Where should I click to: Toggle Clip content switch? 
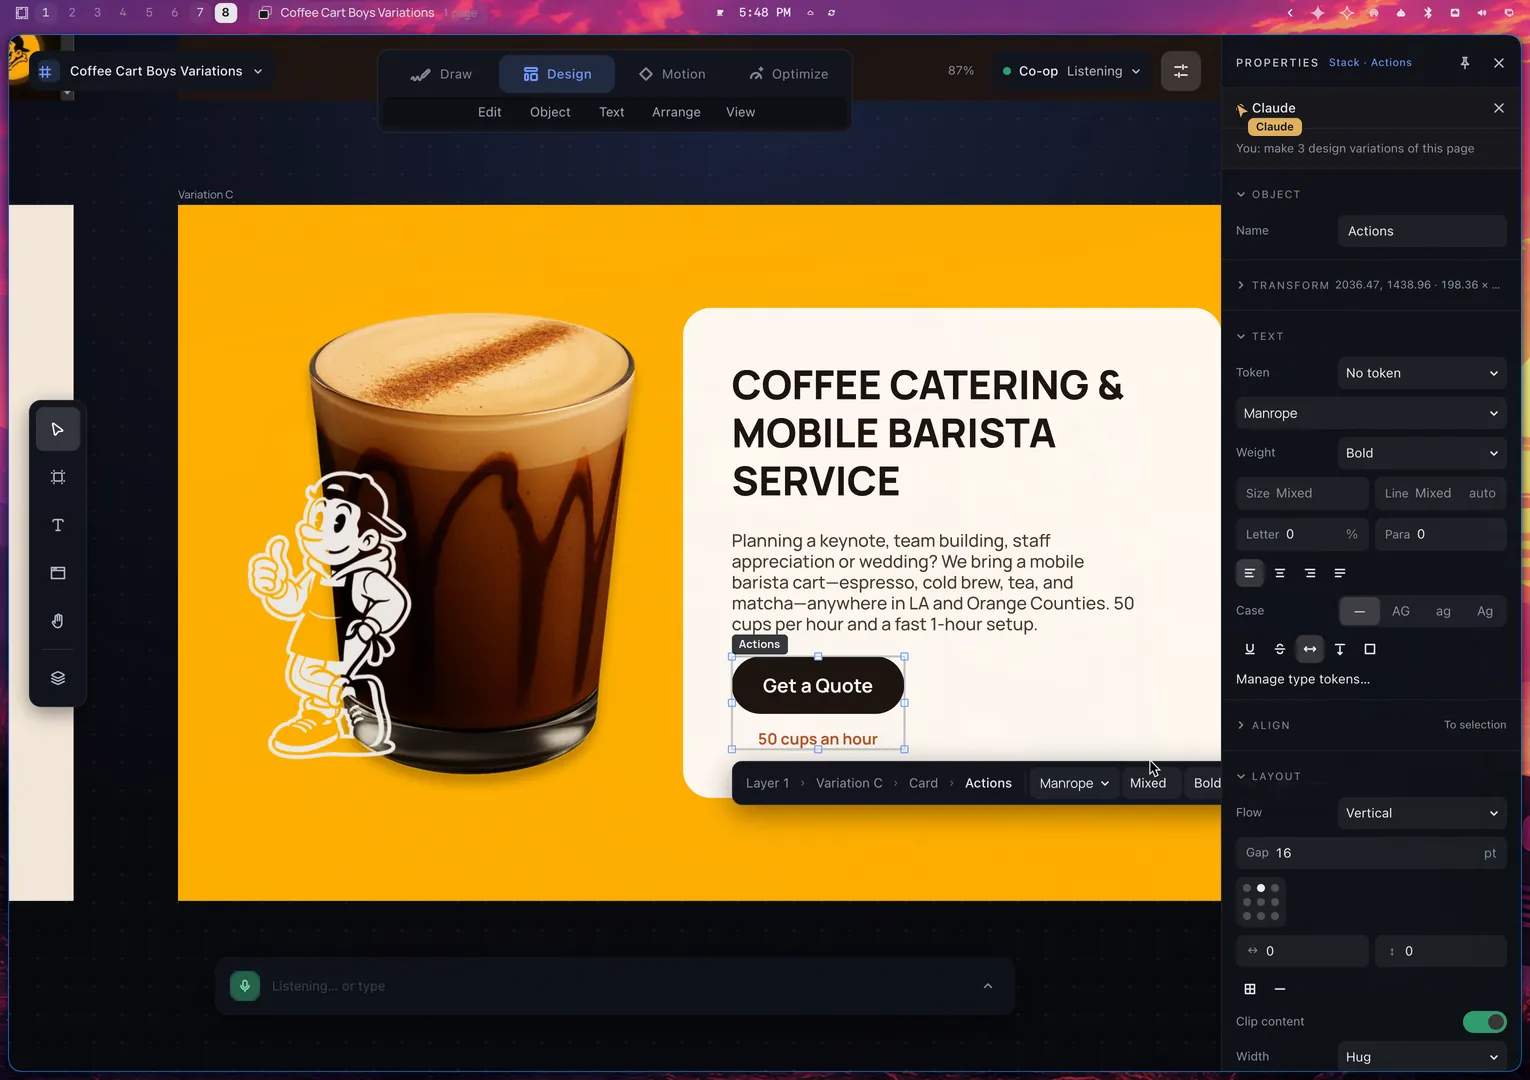(1485, 1022)
